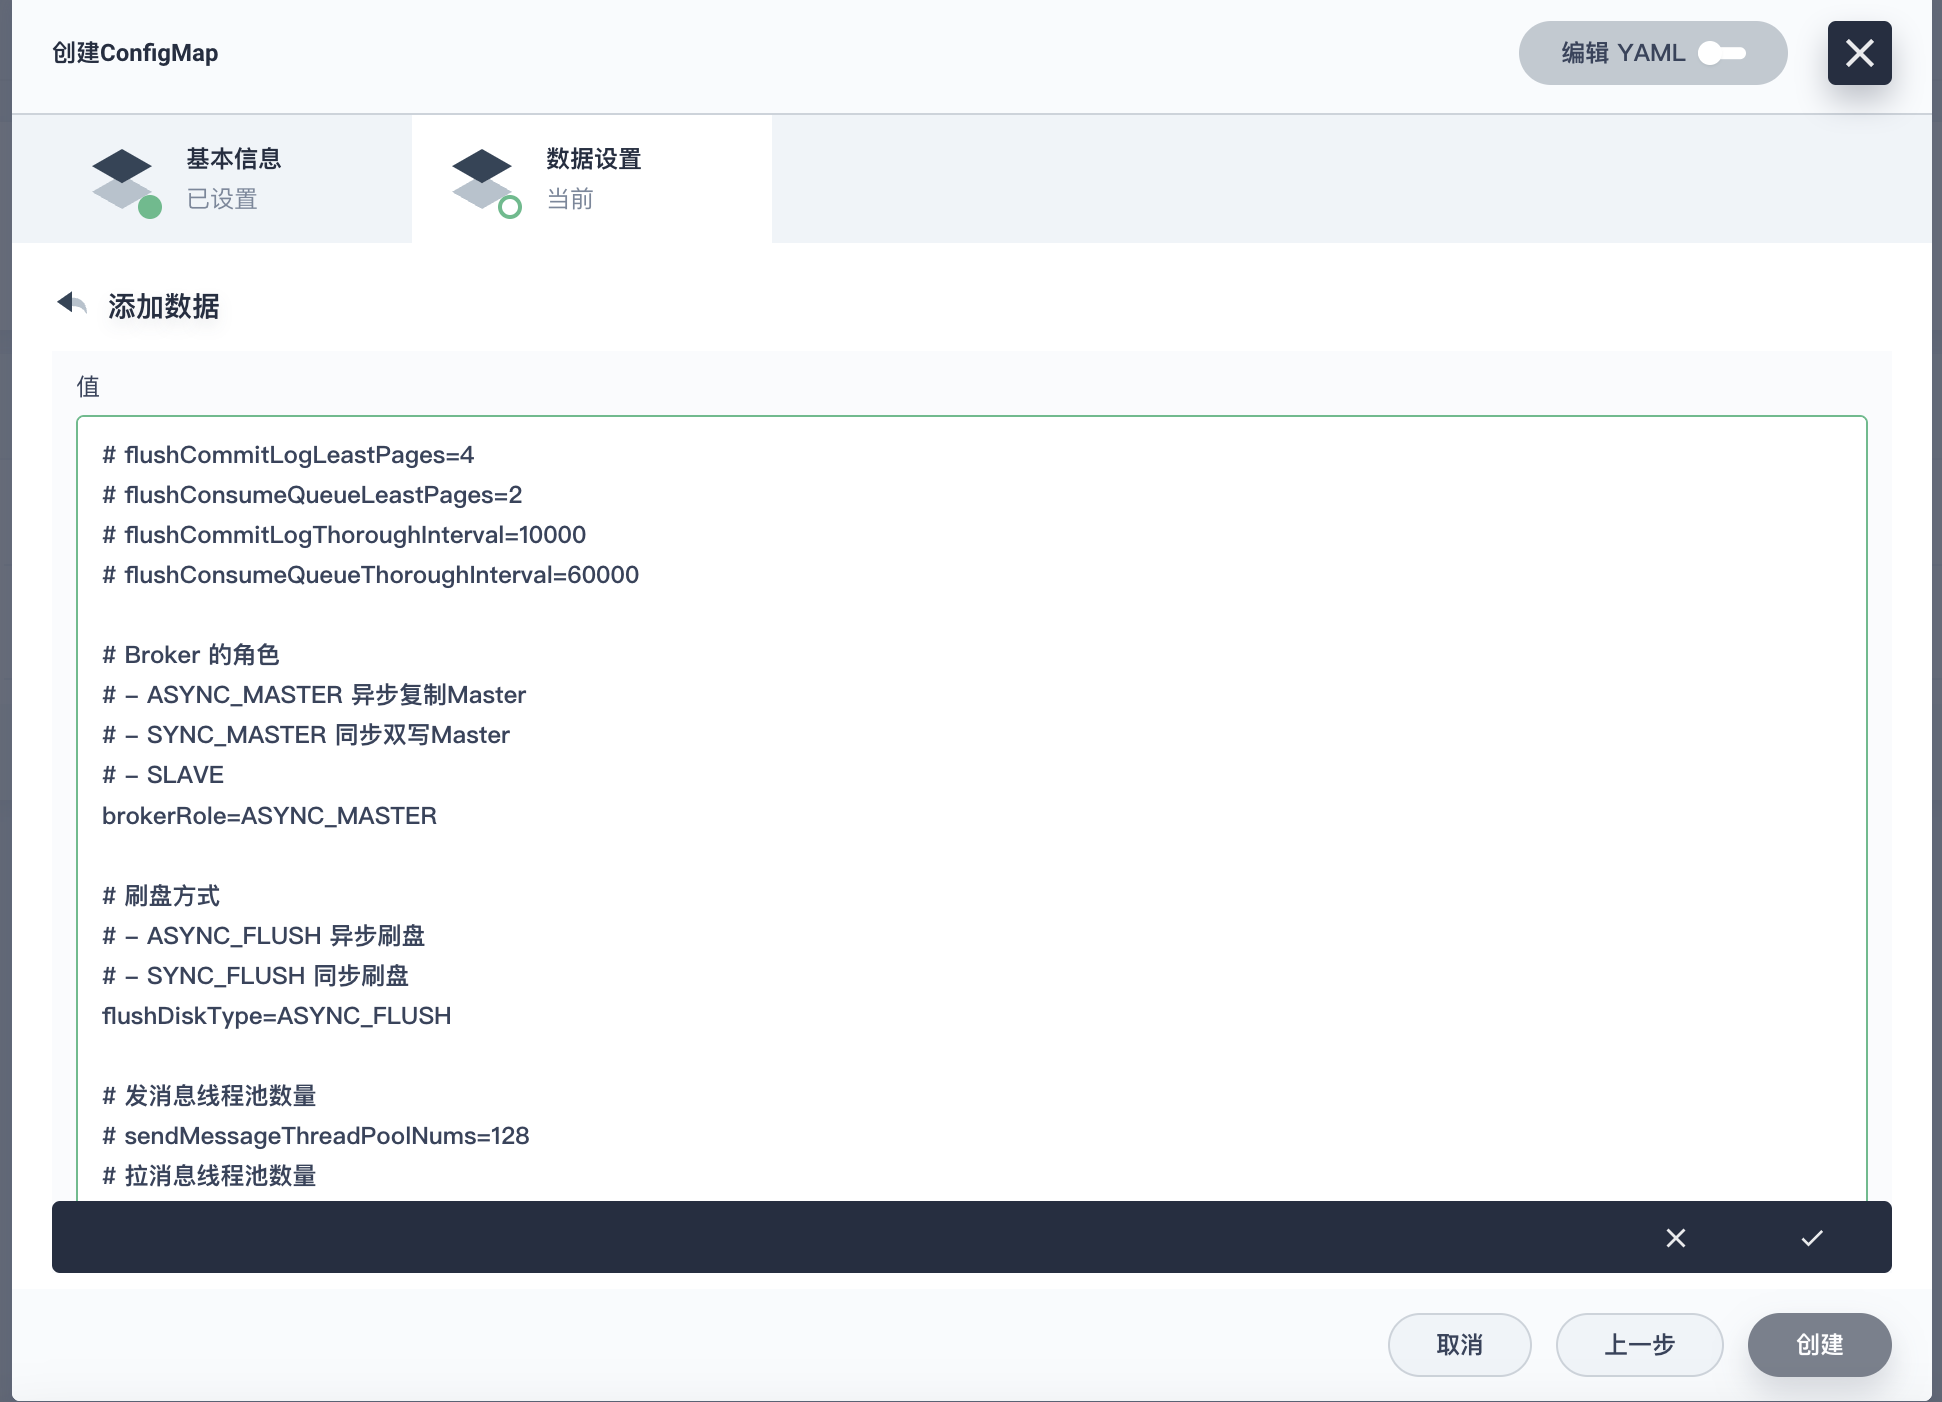Confirm data entry with the checkmark icon
The image size is (1942, 1402).
tap(1812, 1238)
